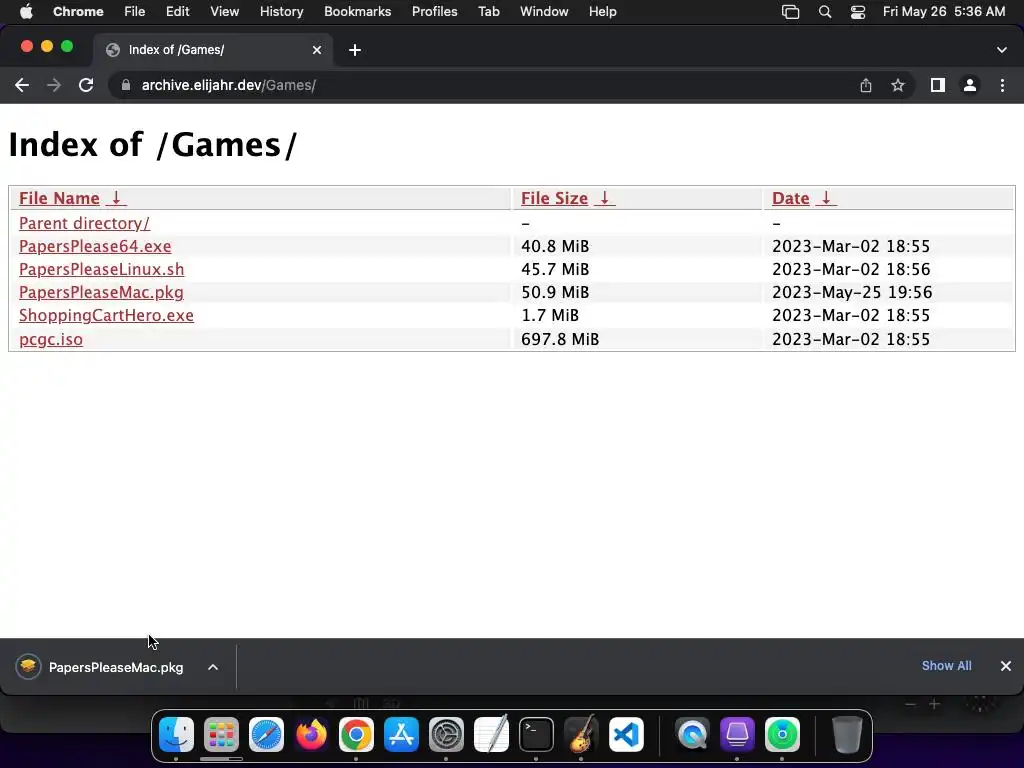Screen dimensions: 1024x768
Task: Download PapersPleaseLinux.sh
Action: 102,269
